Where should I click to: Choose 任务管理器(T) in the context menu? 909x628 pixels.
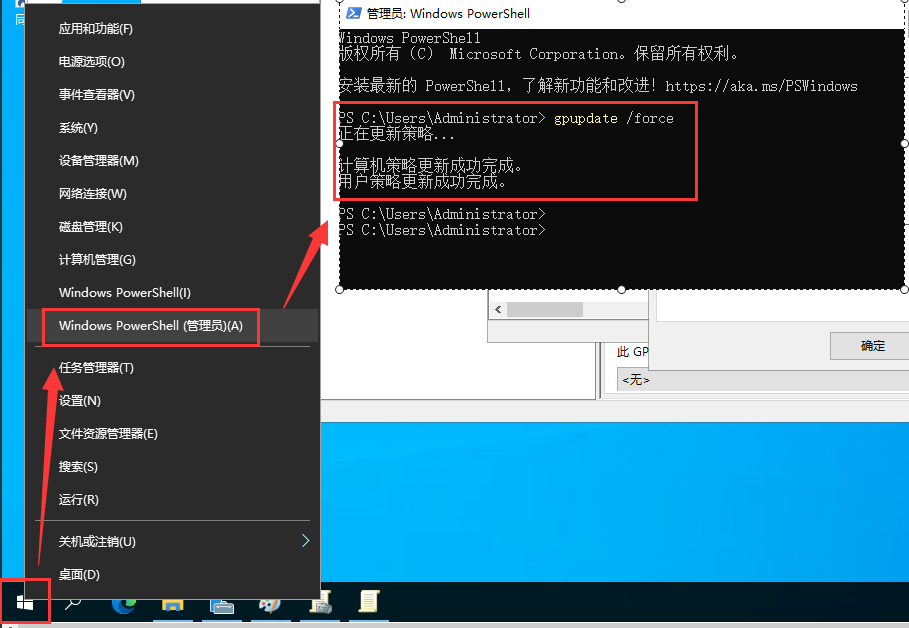96,368
